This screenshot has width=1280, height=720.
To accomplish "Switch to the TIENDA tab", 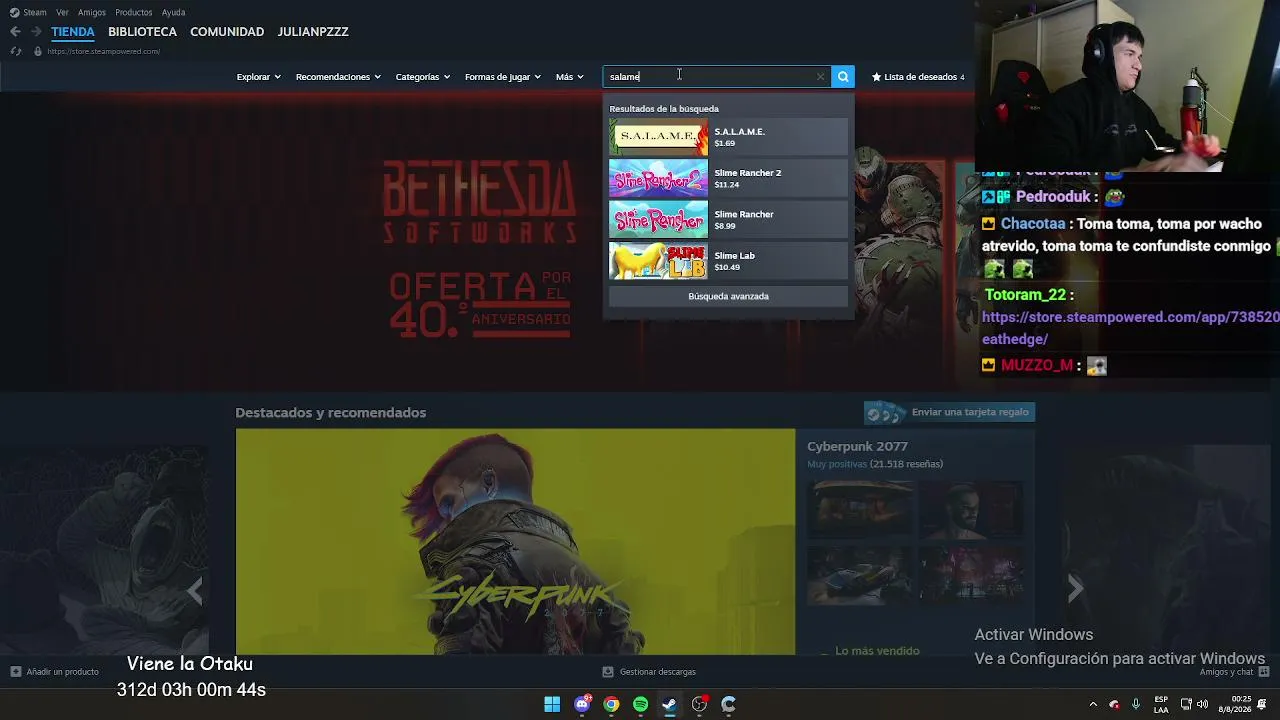I will (73, 32).
